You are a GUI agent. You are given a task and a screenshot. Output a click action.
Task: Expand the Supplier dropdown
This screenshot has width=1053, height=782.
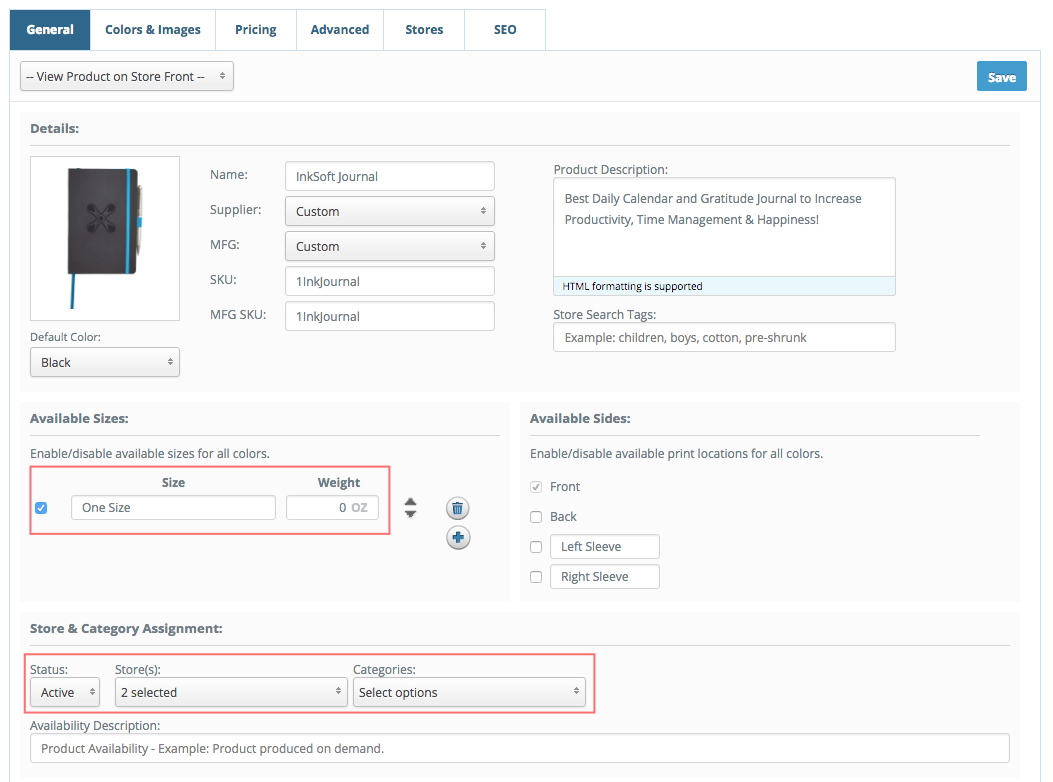[389, 211]
